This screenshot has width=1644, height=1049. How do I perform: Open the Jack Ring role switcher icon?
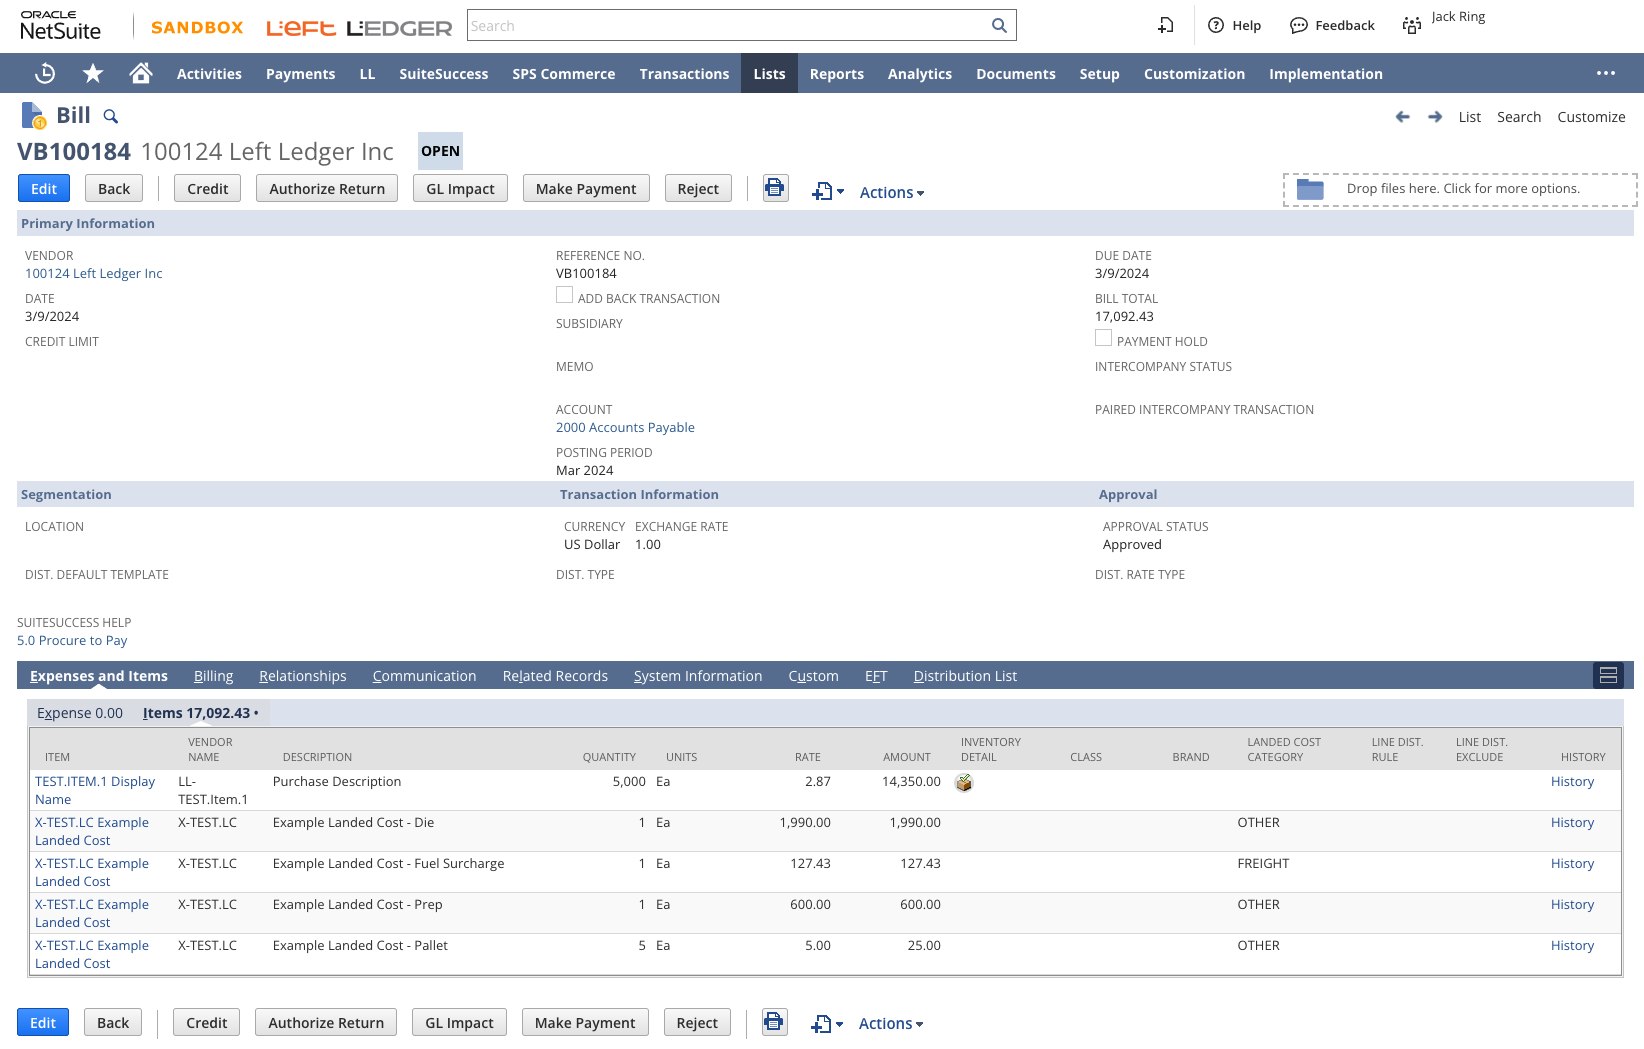[1412, 26]
